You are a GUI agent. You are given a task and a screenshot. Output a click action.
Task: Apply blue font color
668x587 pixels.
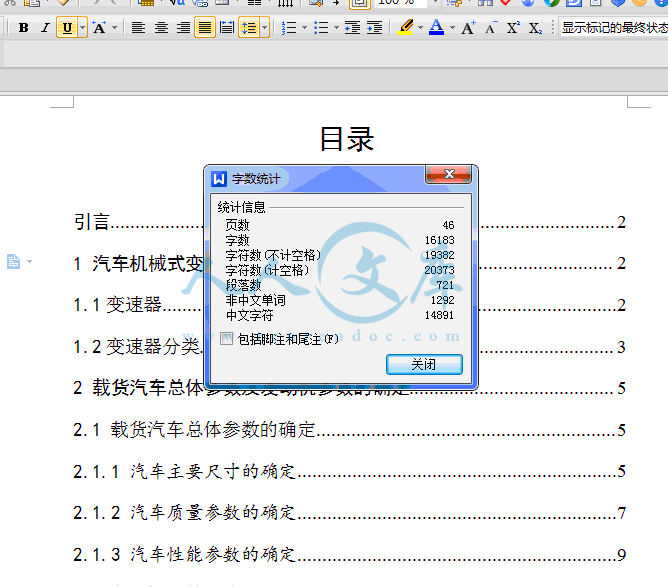click(x=436, y=28)
